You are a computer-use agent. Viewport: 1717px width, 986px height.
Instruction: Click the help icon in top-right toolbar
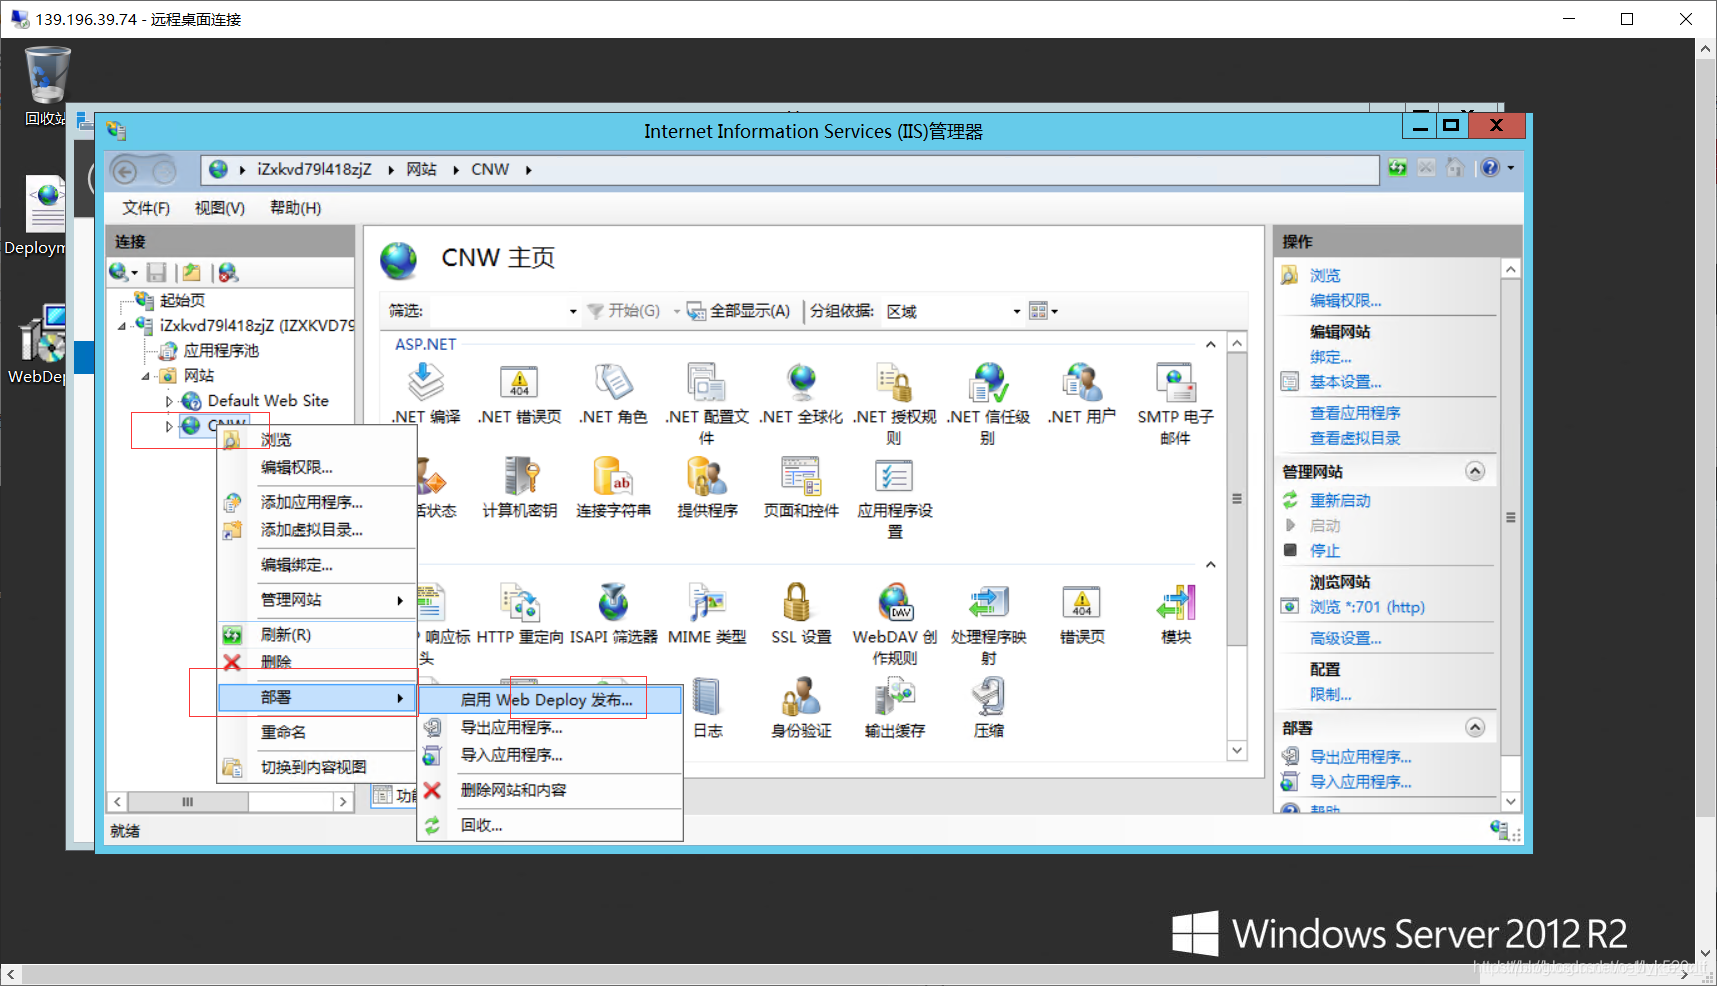(x=1490, y=168)
